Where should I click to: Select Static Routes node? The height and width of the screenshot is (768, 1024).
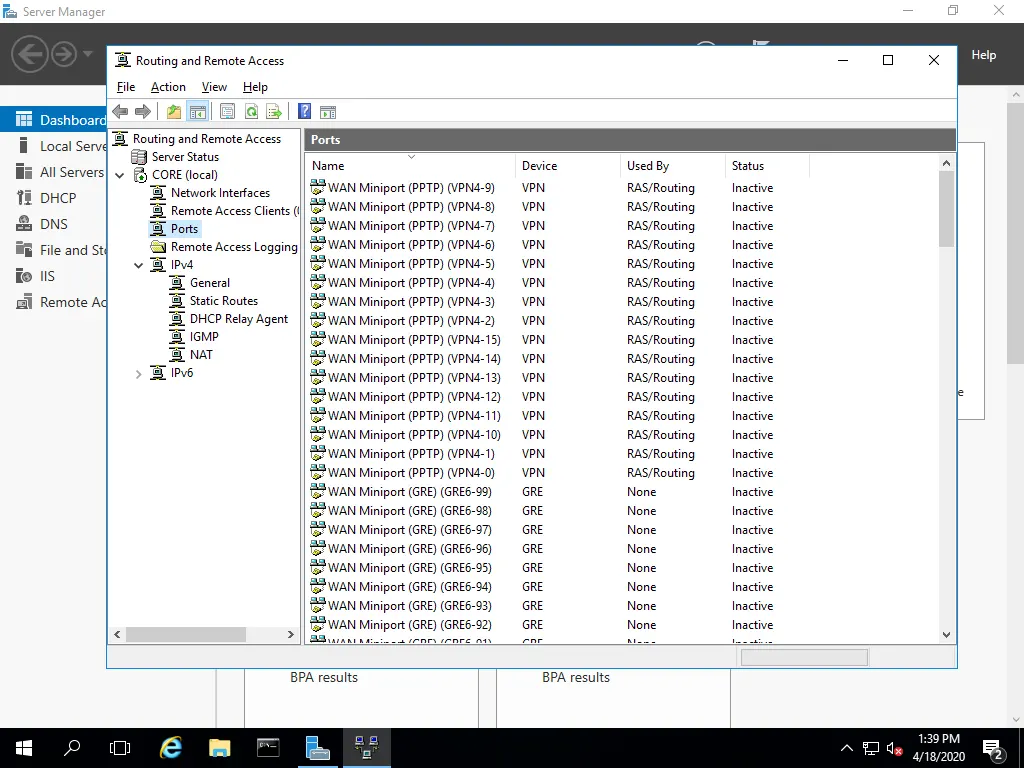tap(223, 301)
